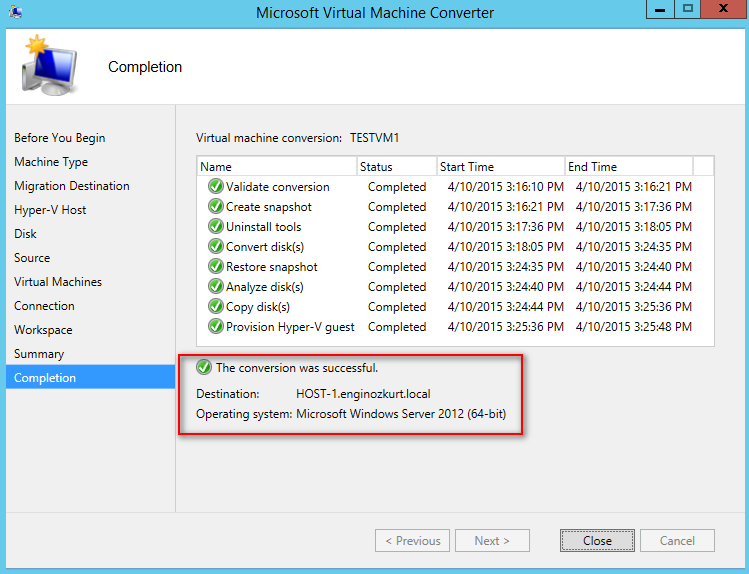Click the Cancel button

pos(677,541)
